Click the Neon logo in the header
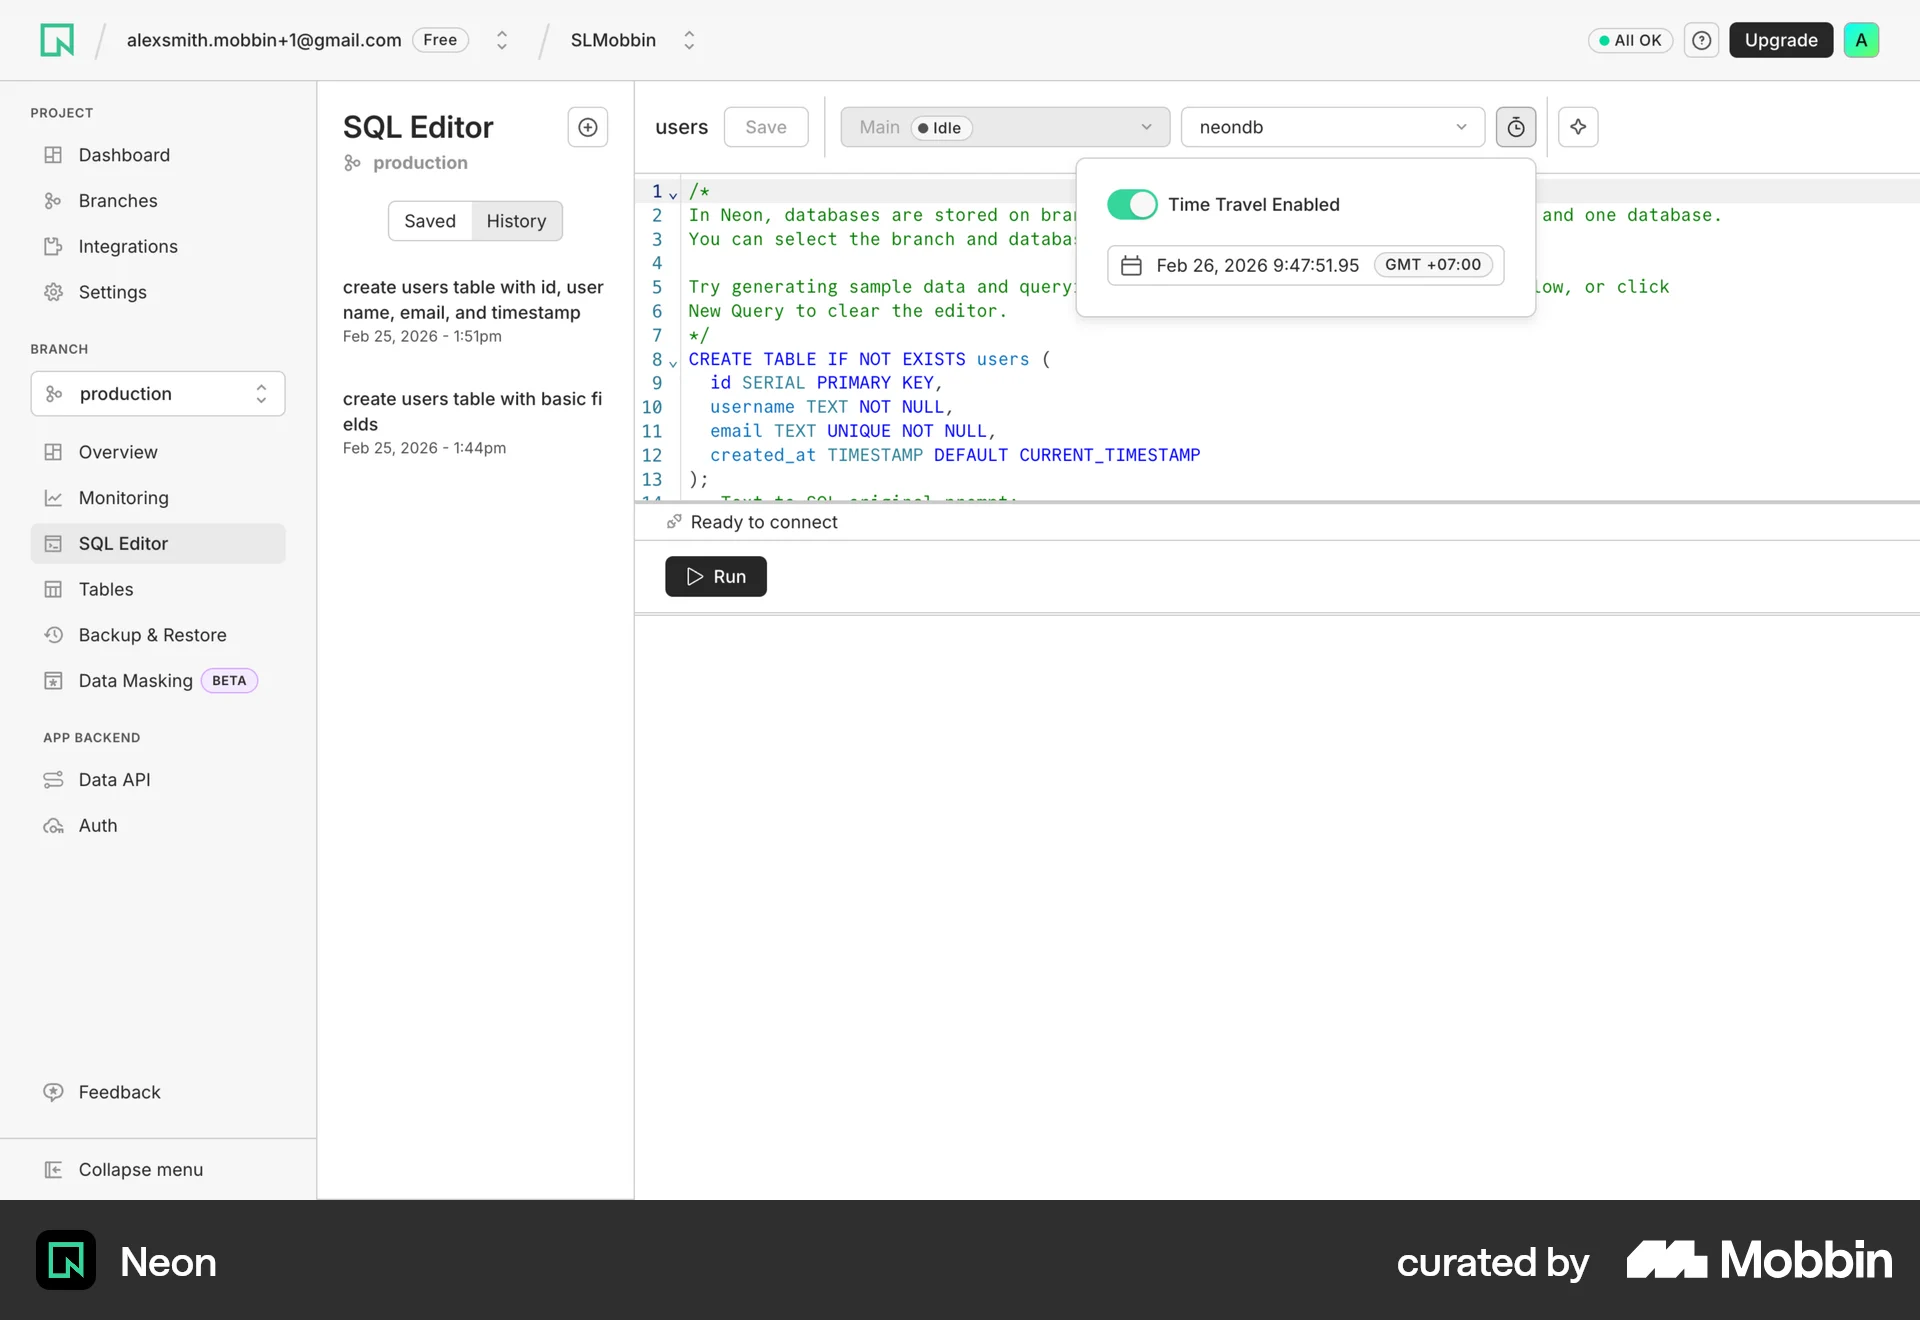This screenshot has width=1920, height=1320. (57, 40)
